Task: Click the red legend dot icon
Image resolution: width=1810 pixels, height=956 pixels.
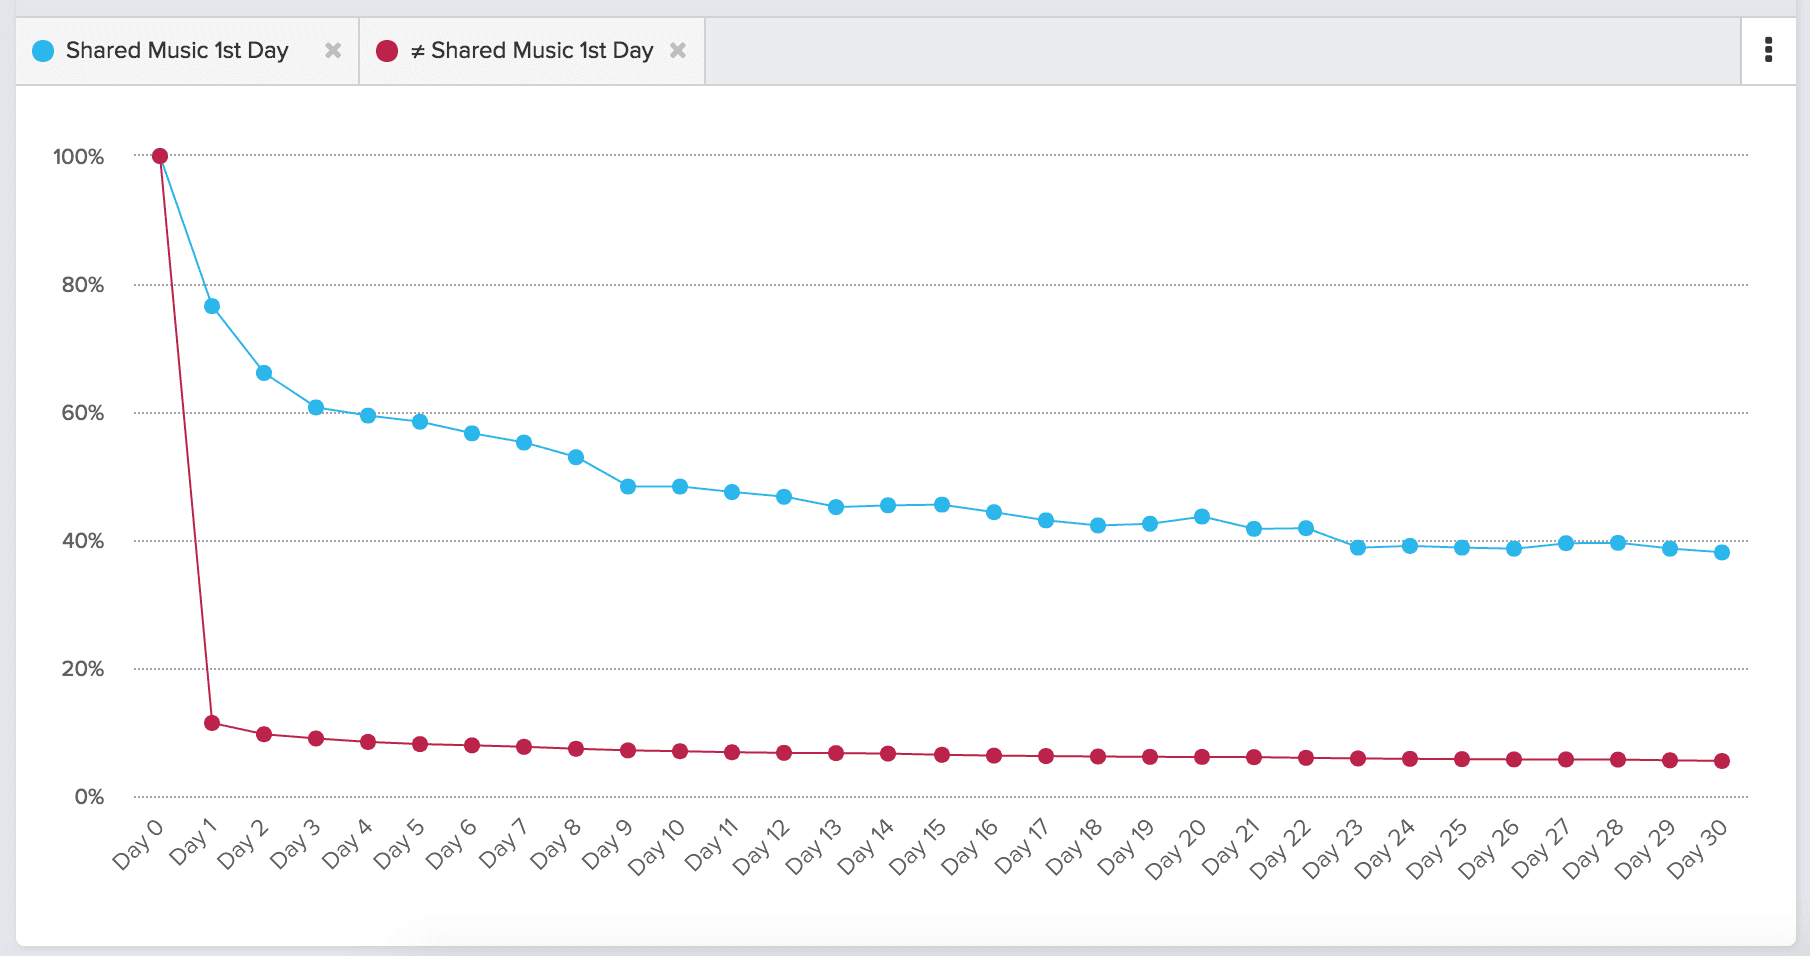Action: click(x=386, y=50)
